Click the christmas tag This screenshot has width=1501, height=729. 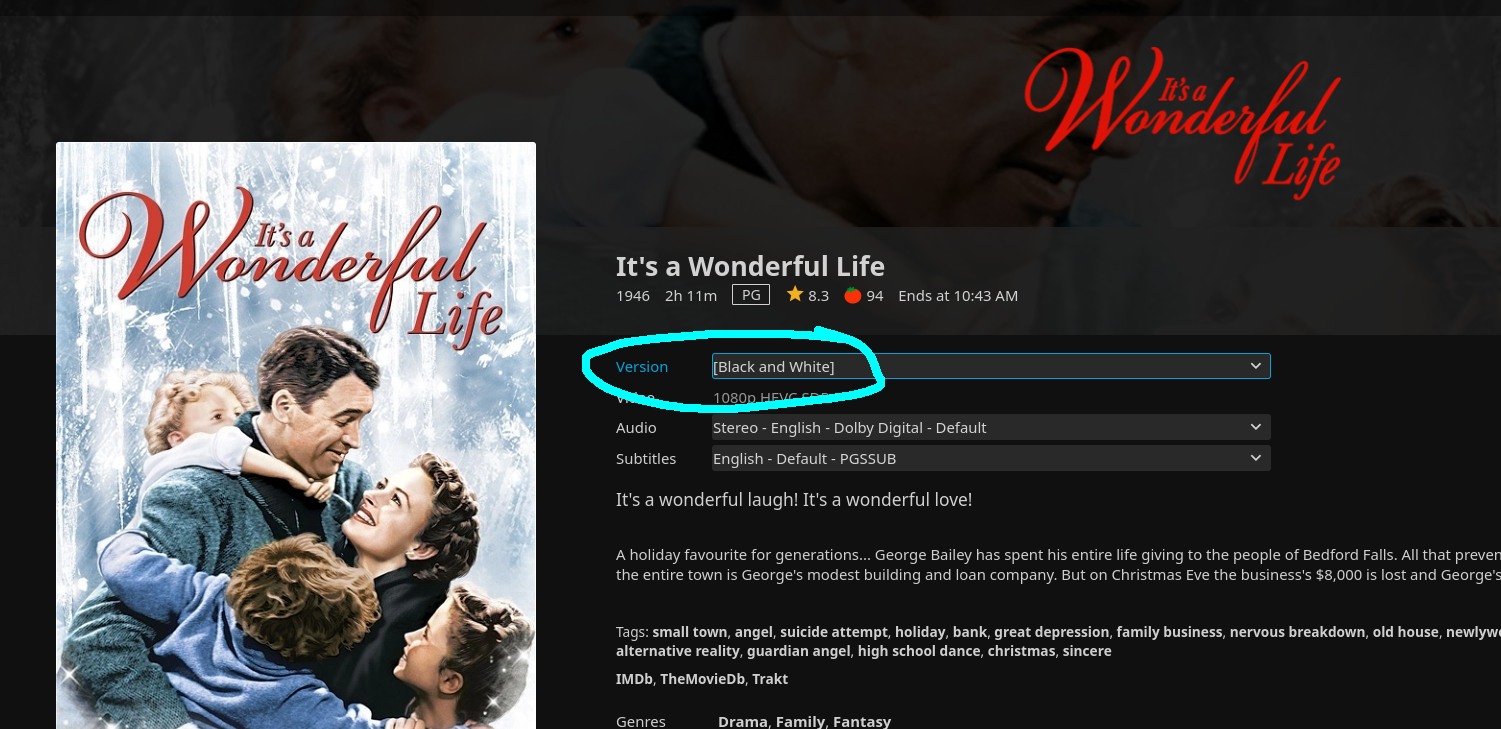1021,651
